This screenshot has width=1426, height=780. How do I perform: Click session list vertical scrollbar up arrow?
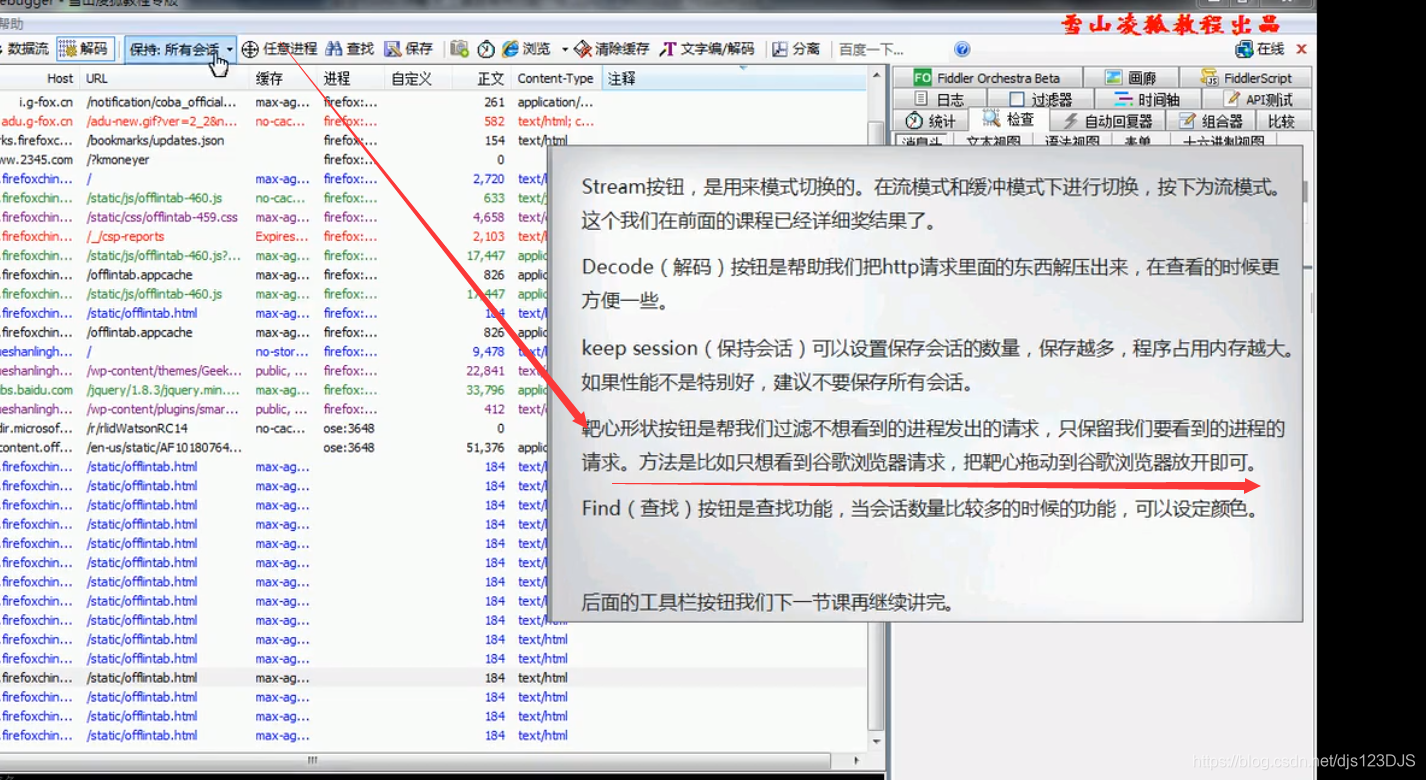877,76
